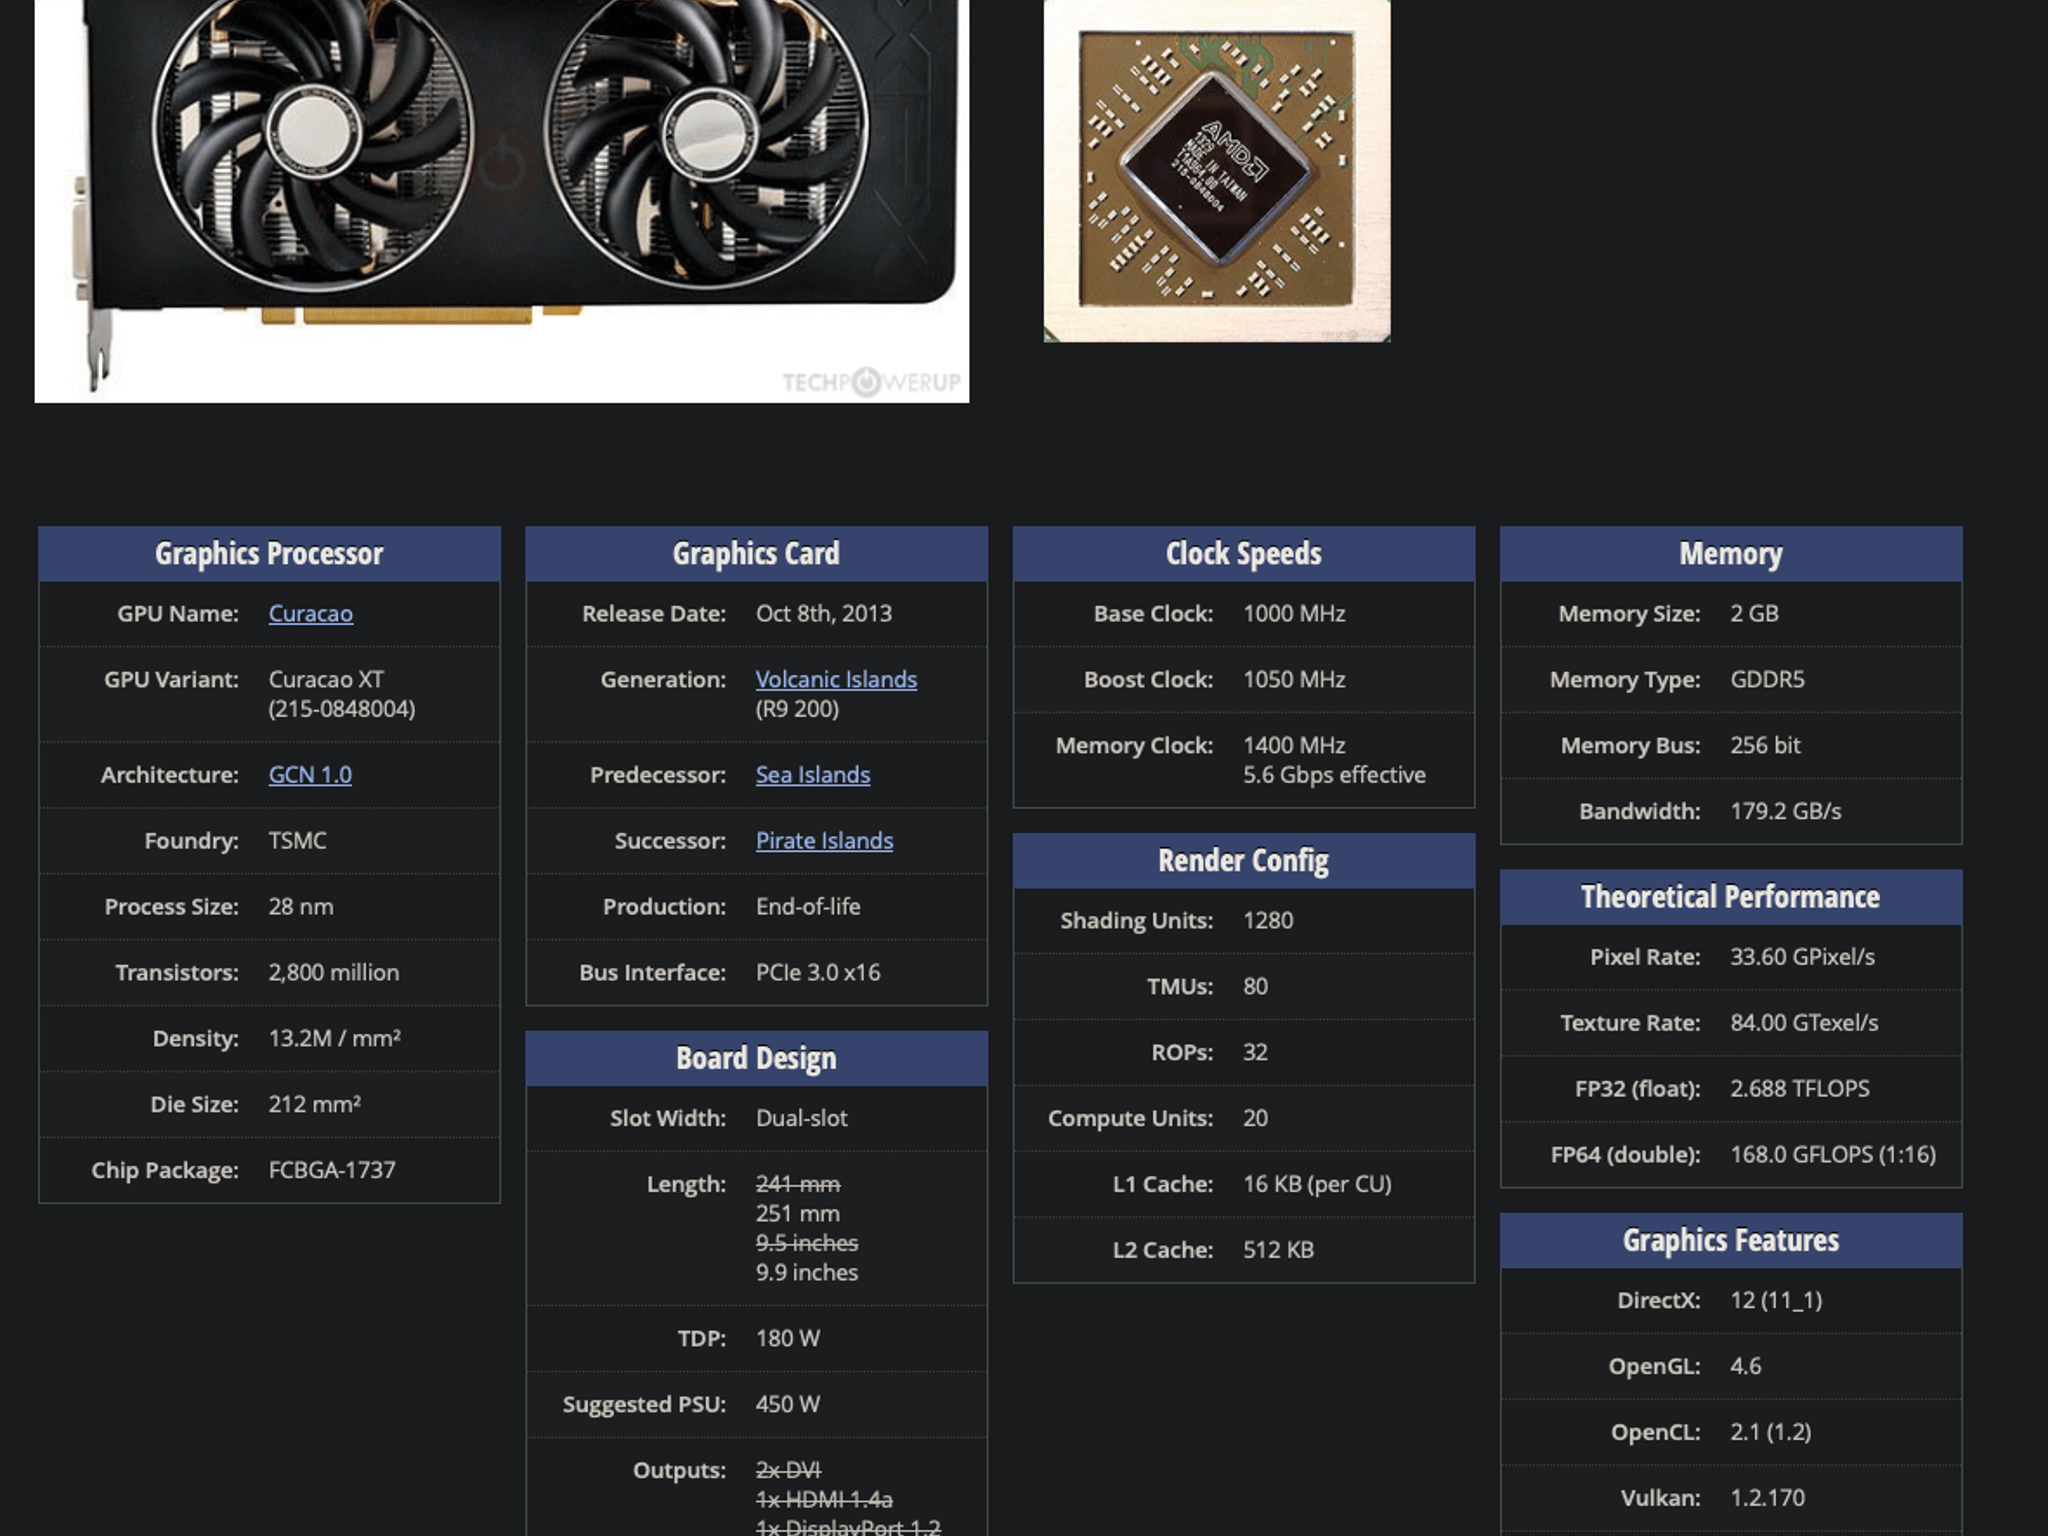Viewport: 2048px width, 1536px height.
Task: Open the GCN 1.0 architecture link
Action: coord(310,775)
